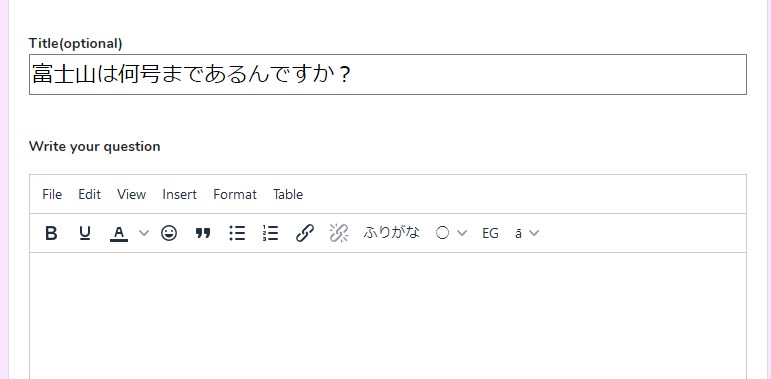Screen dimensions: 771x379
Task: Open the File menu
Action: pyautogui.click(x=52, y=194)
